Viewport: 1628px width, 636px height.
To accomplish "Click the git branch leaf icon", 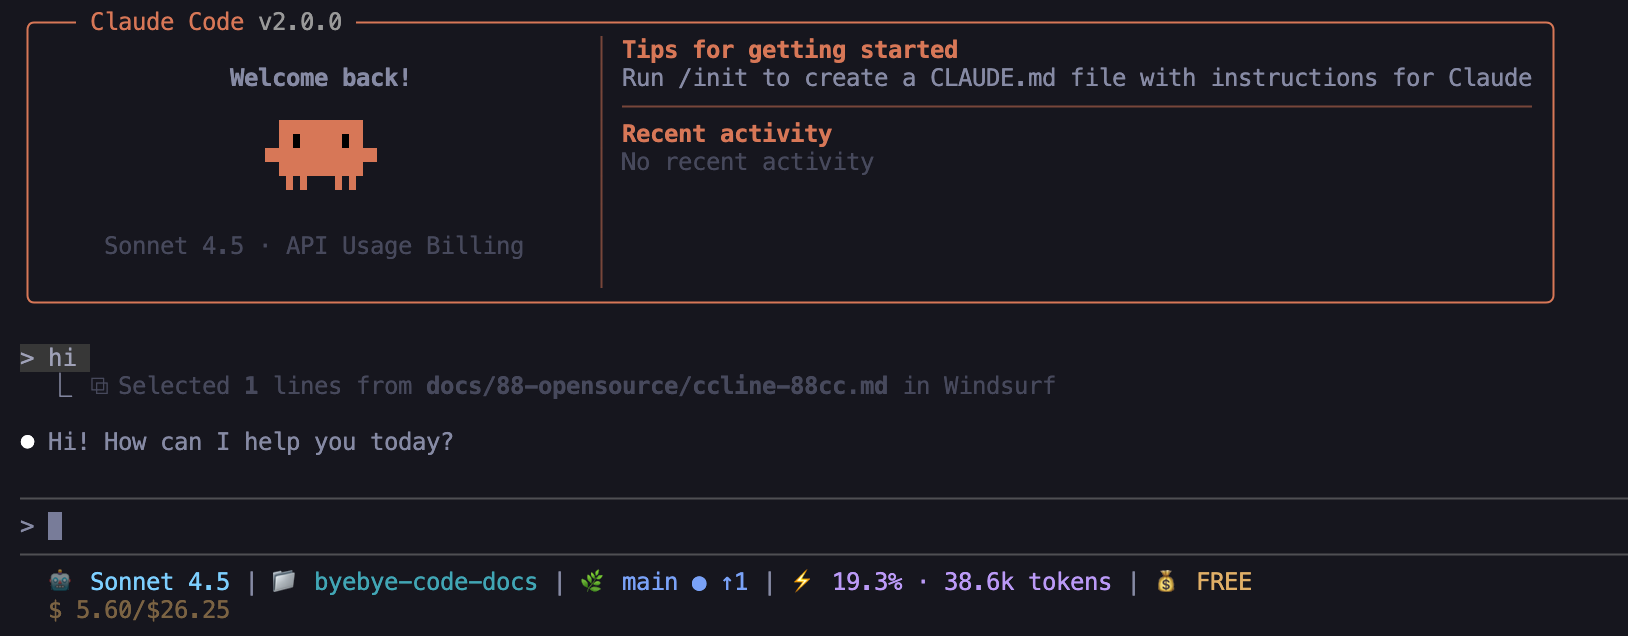I will click(x=592, y=581).
